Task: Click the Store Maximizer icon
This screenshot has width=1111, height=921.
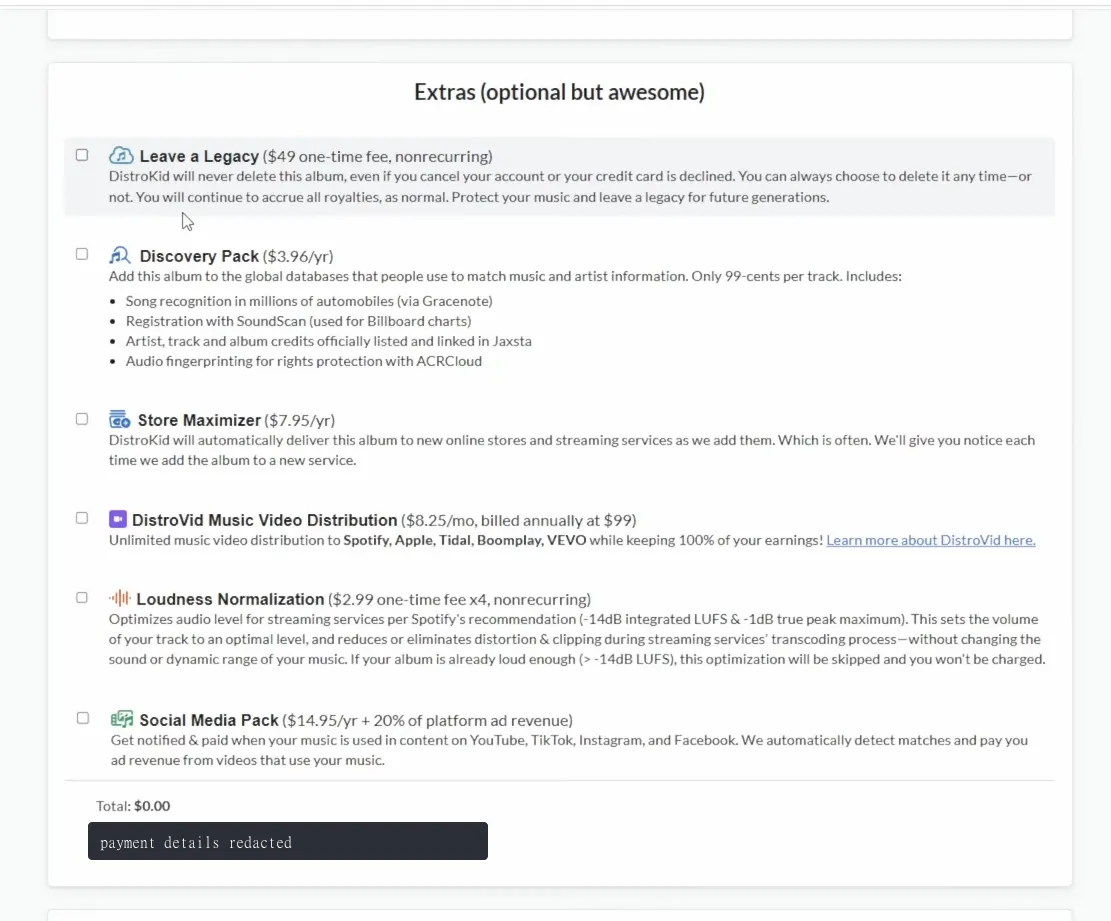Action: [120, 419]
